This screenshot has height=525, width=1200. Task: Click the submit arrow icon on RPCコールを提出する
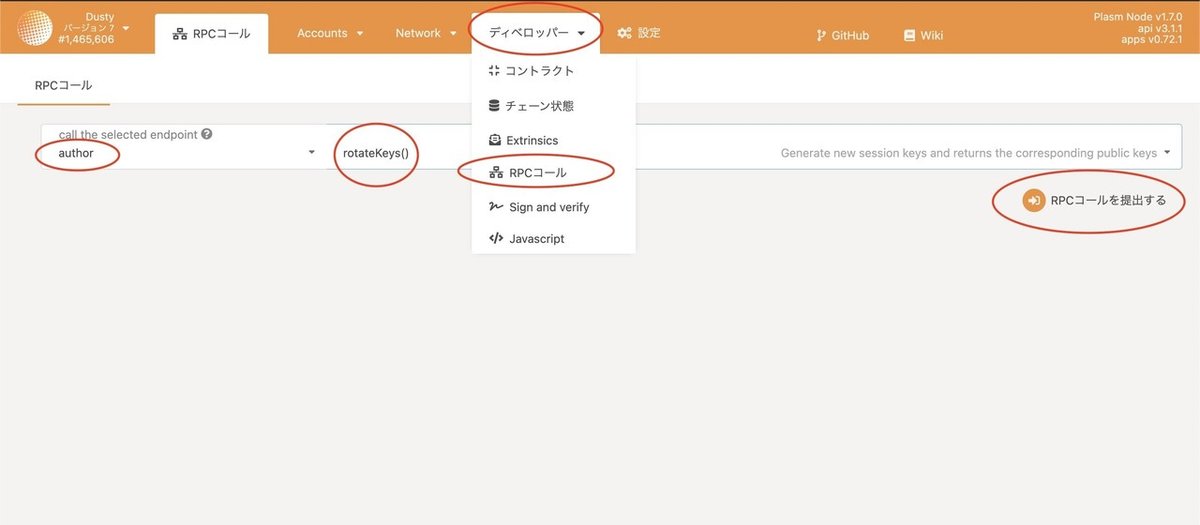click(1033, 200)
